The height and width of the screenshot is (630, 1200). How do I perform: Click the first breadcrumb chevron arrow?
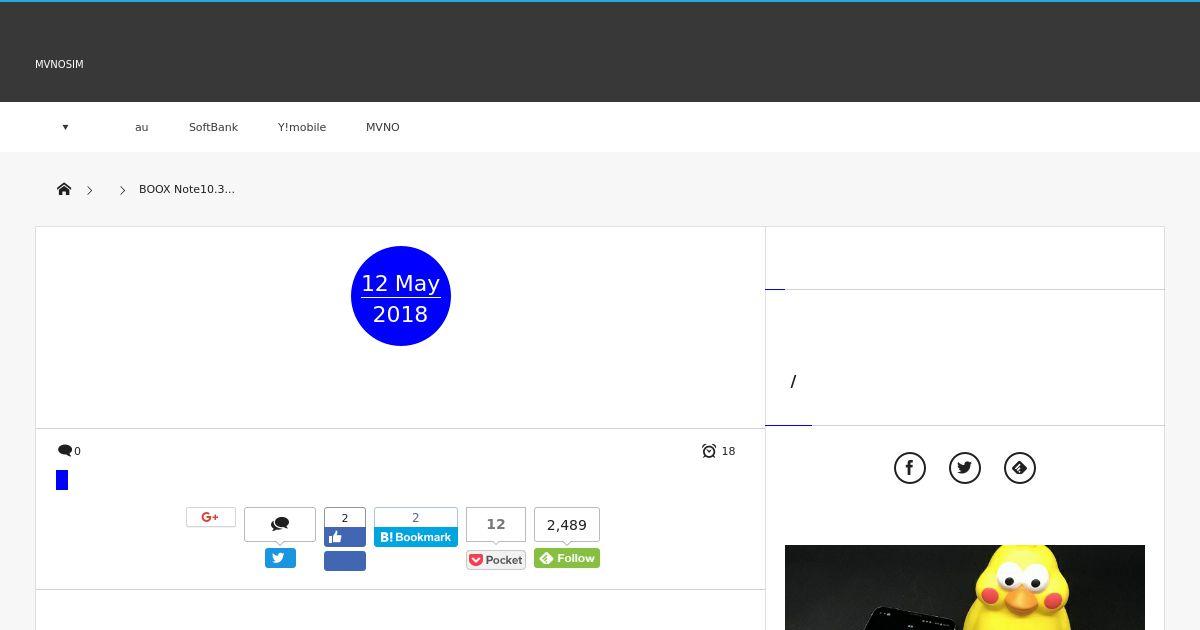(89, 190)
